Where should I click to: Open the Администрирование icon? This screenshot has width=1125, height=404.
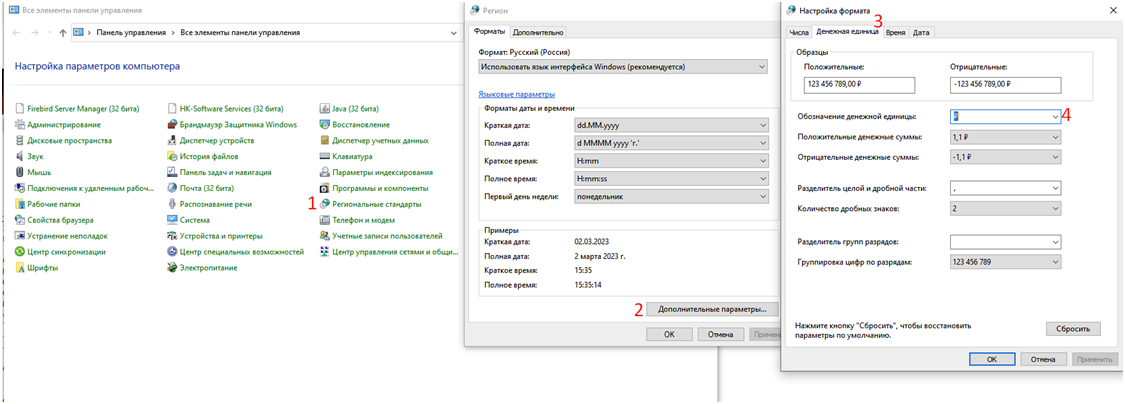(x=21, y=125)
